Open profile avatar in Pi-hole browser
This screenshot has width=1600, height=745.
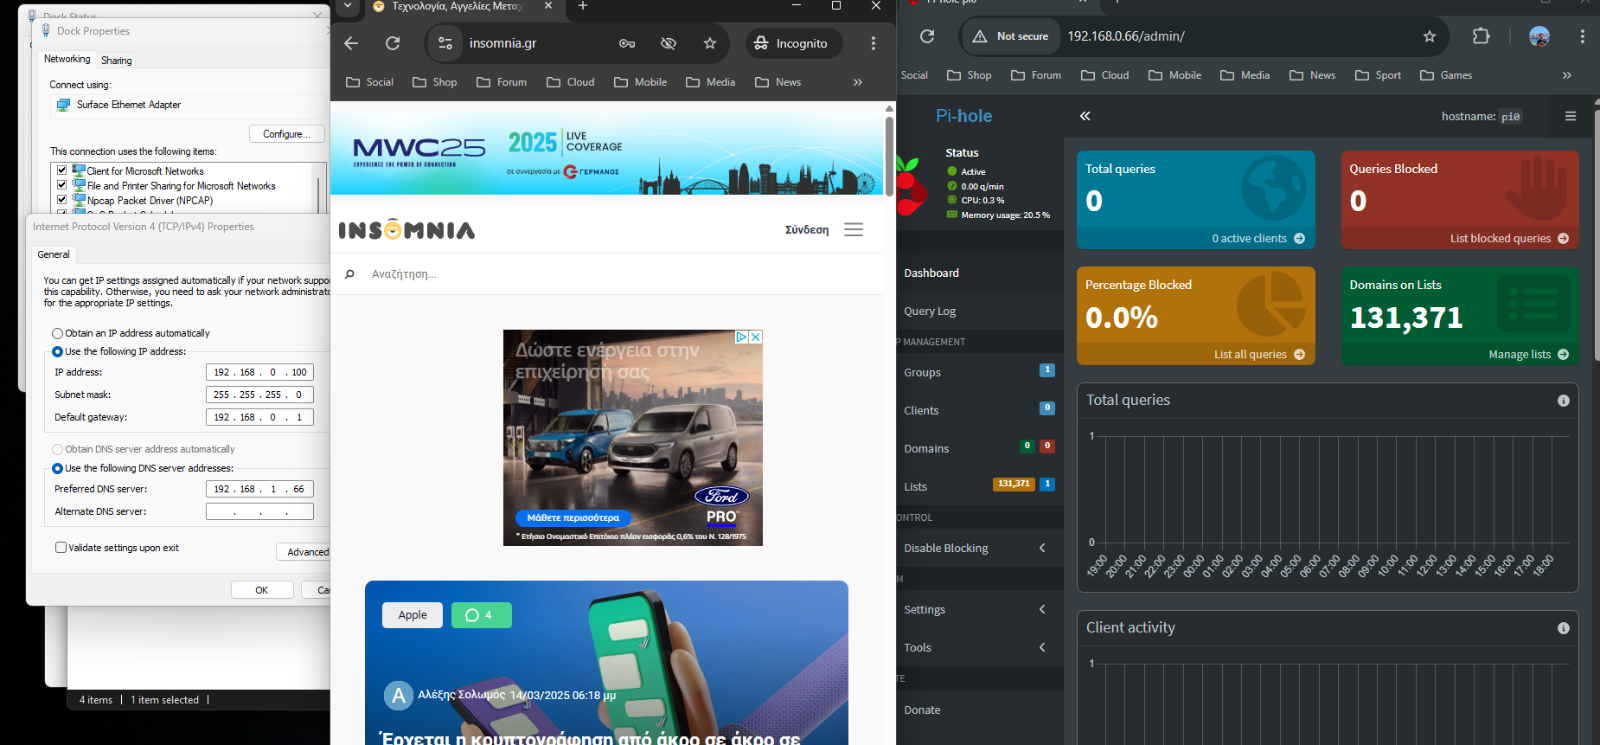(1539, 36)
